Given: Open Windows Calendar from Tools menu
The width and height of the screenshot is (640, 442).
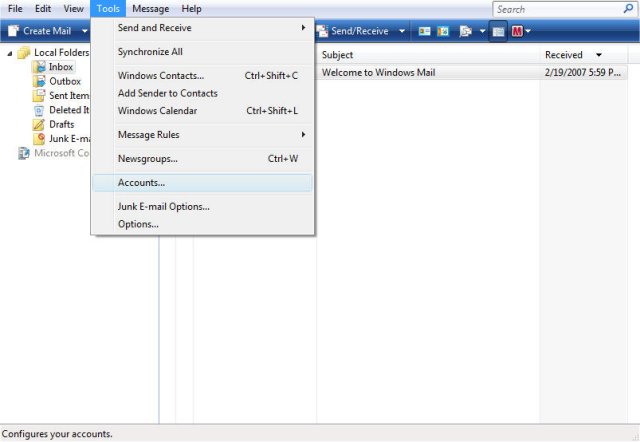Looking at the screenshot, I should pyautogui.click(x=203, y=111).
